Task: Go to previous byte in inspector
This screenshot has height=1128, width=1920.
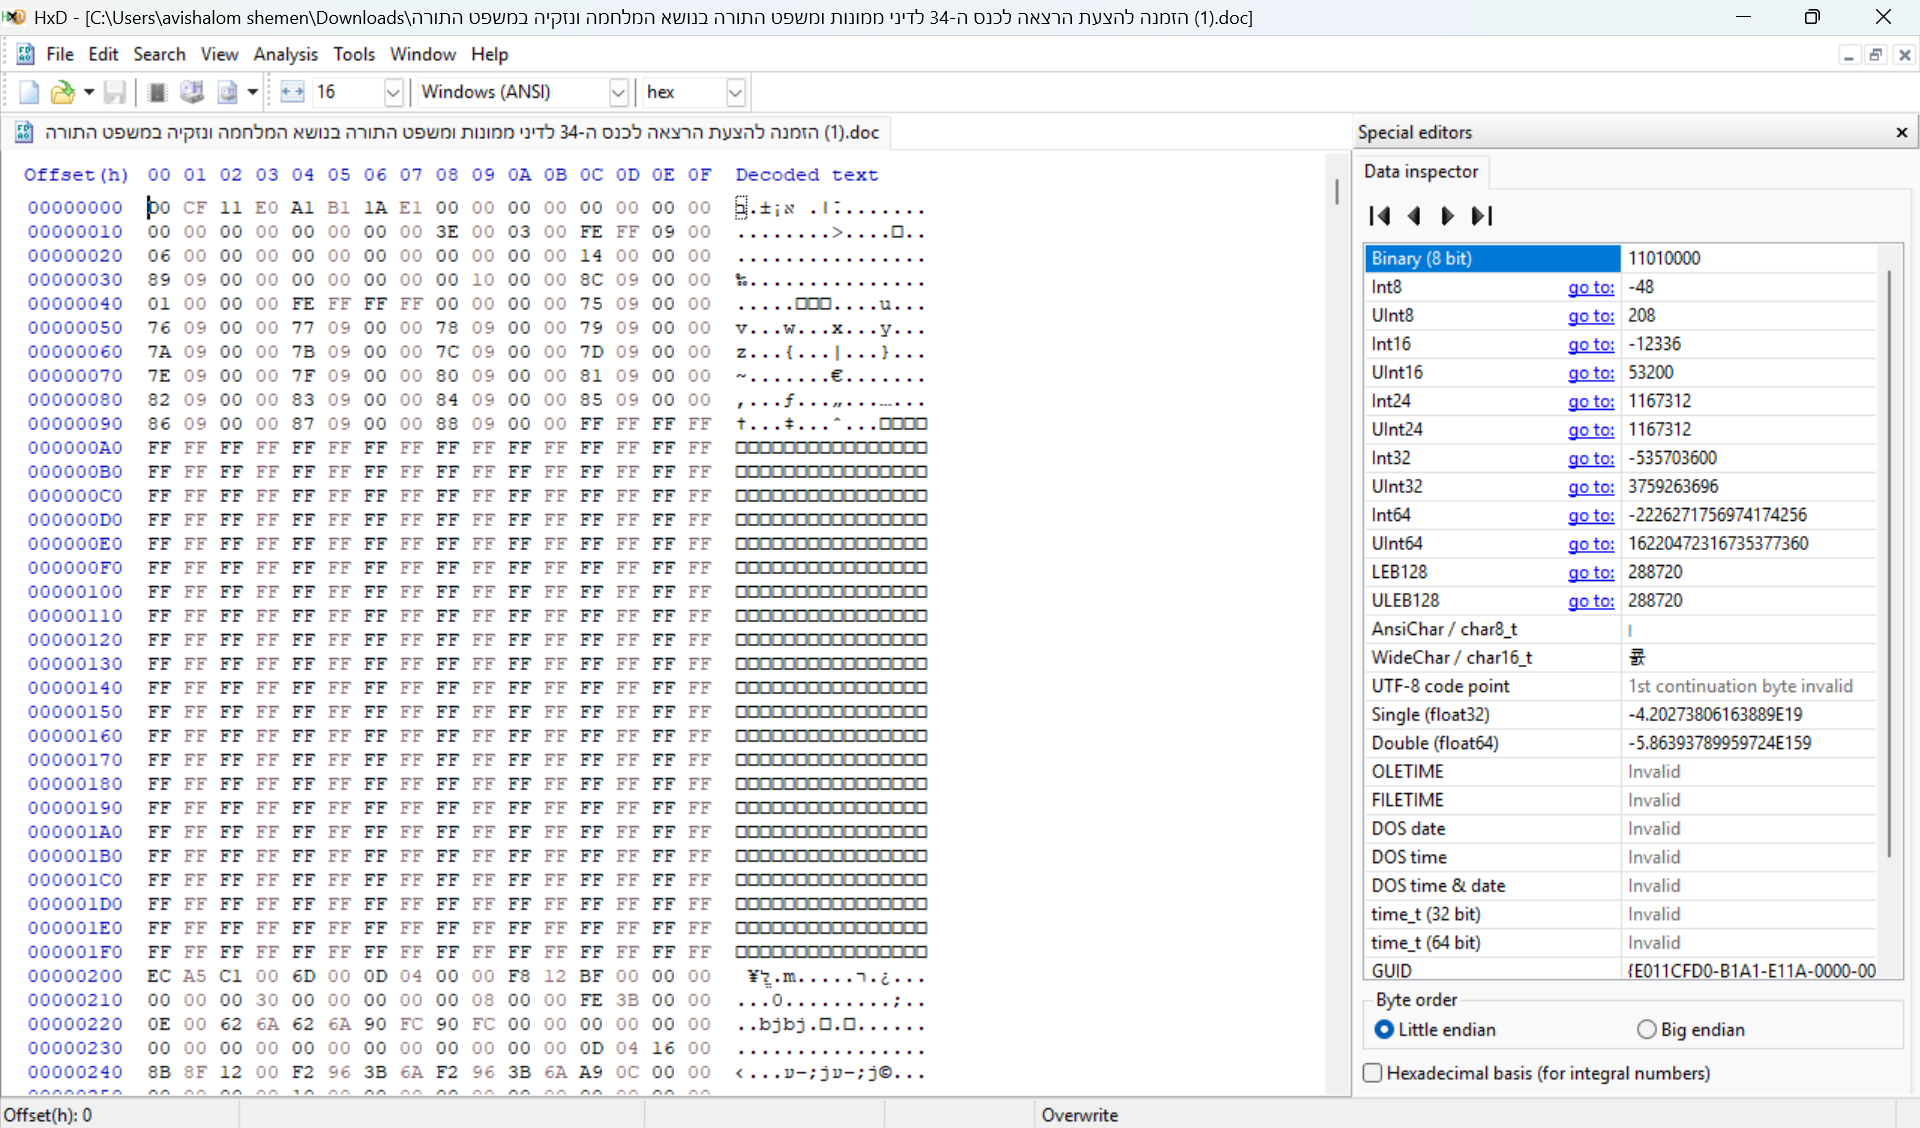Action: pyautogui.click(x=1414, y=216)
